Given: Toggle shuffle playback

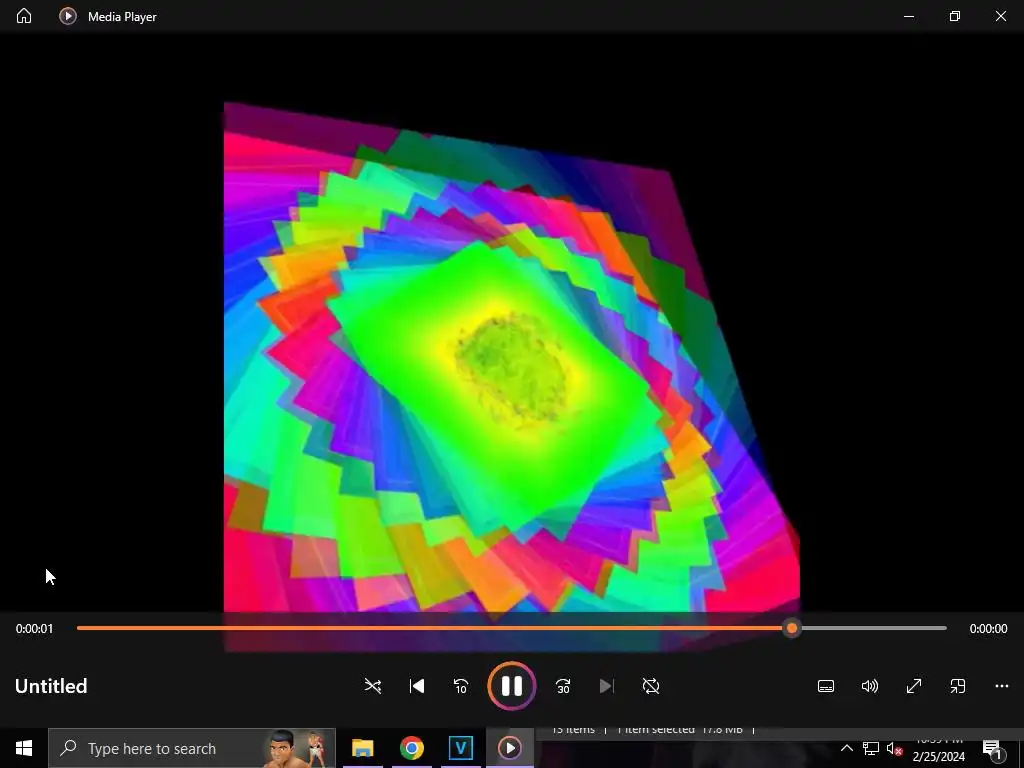Looking at the screenshot, I should click(x=373, y=686).
